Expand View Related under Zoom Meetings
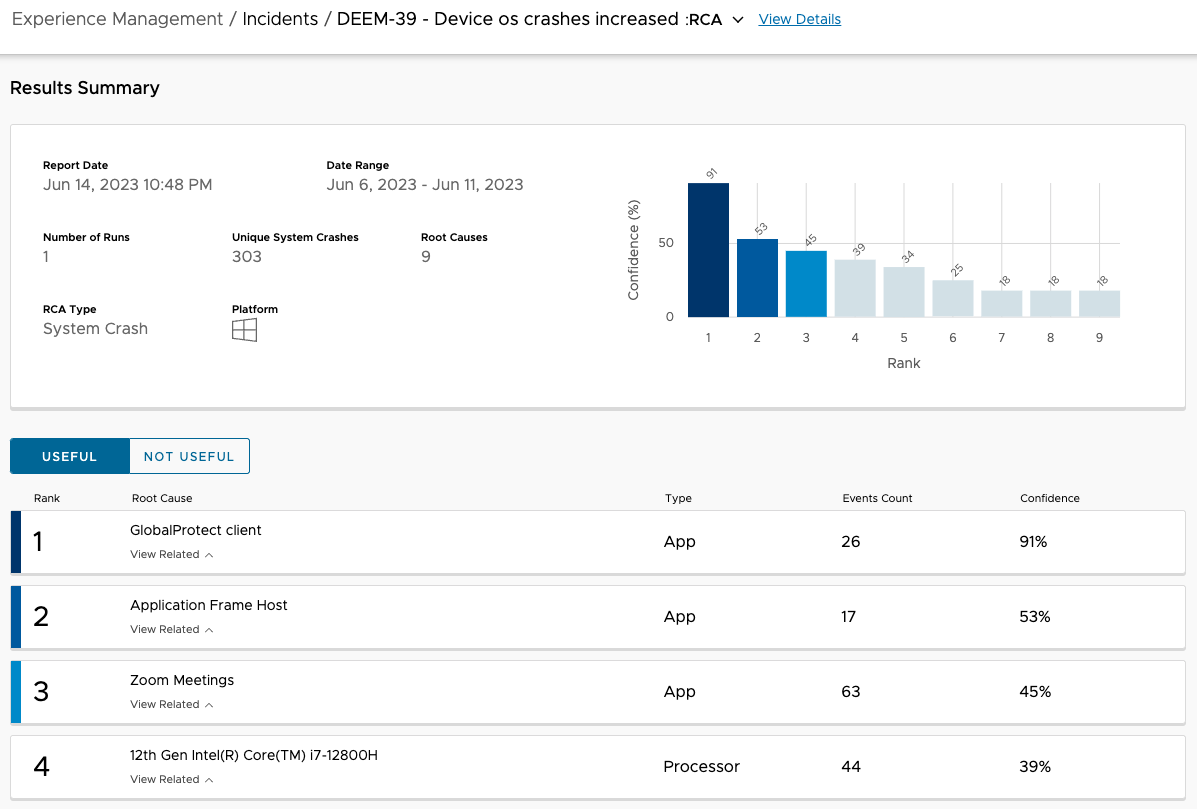The height and width of the screenshot is (809, 1197). click(x=171, y=704)
